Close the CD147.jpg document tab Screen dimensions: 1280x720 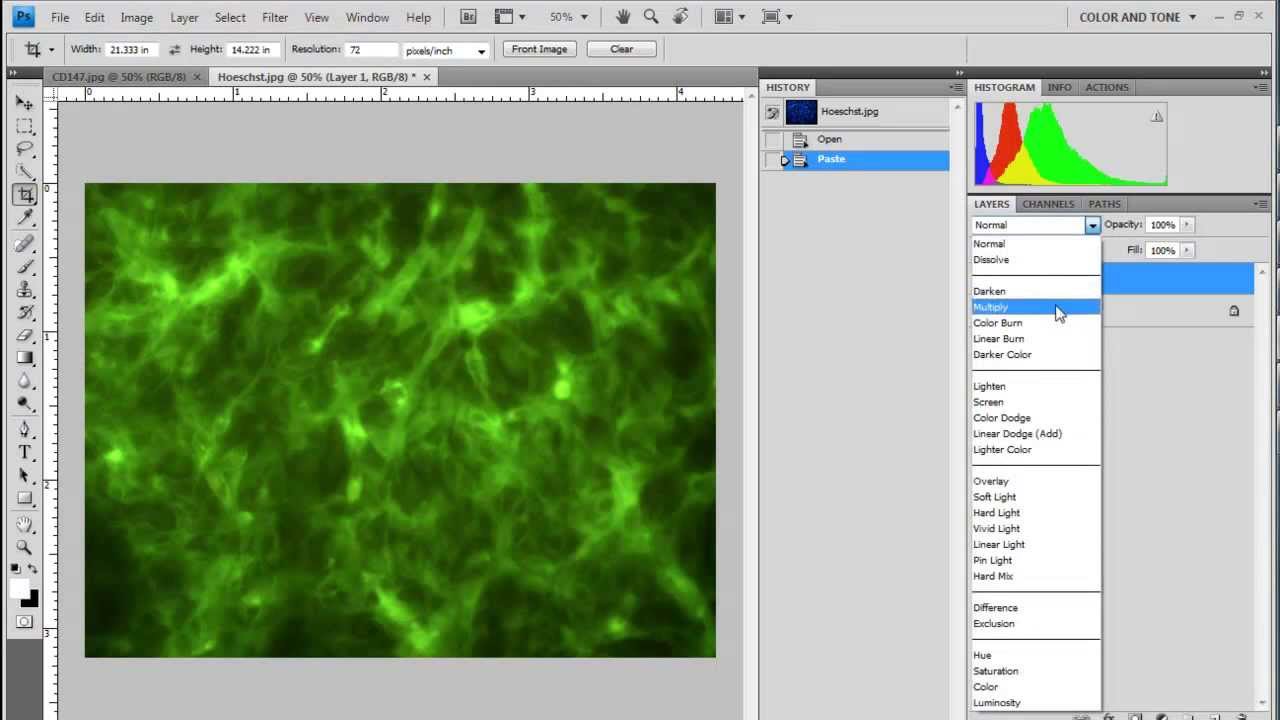coord(197,77)
